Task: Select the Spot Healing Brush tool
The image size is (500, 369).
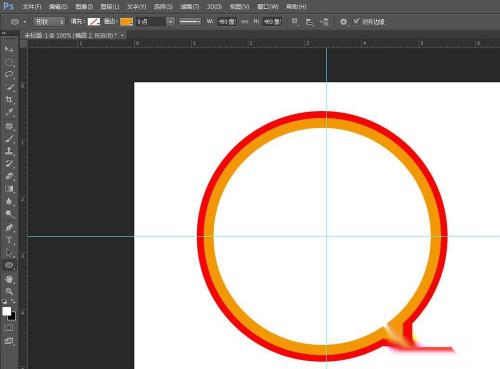Action: coord(9,126)
